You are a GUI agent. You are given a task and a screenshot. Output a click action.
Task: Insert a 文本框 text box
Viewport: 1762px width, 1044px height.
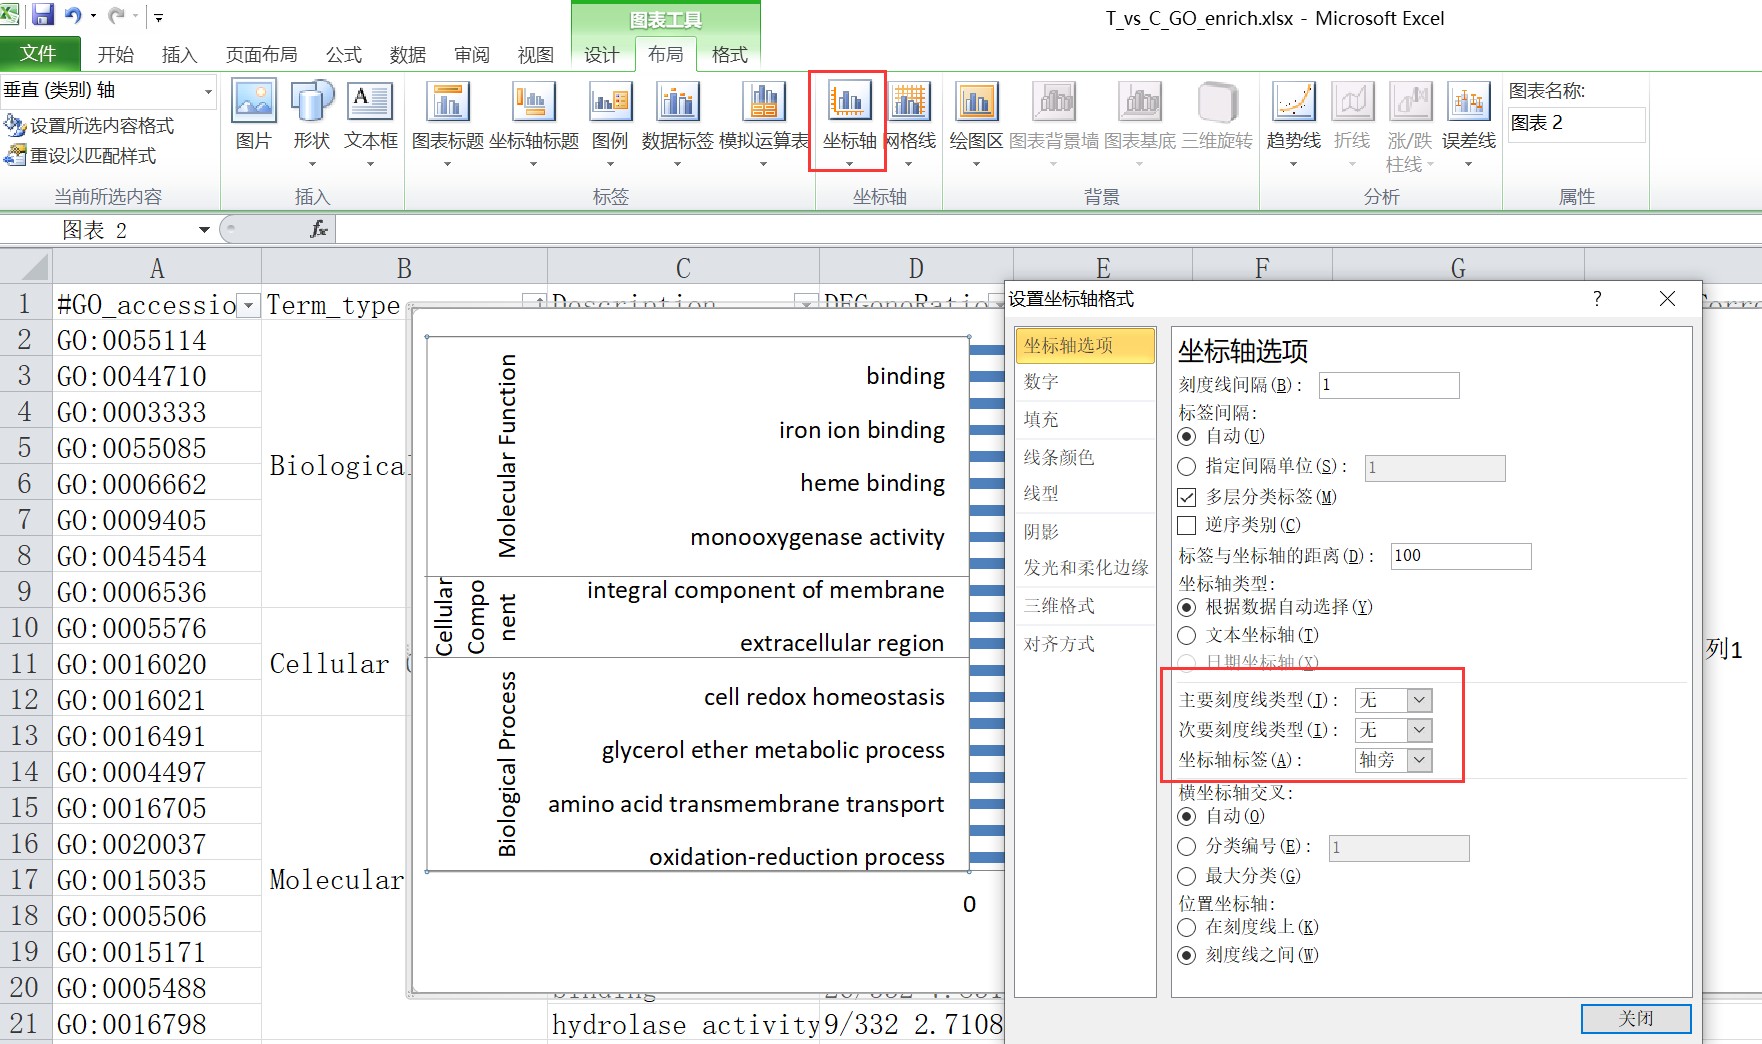(x=371, y=122)
